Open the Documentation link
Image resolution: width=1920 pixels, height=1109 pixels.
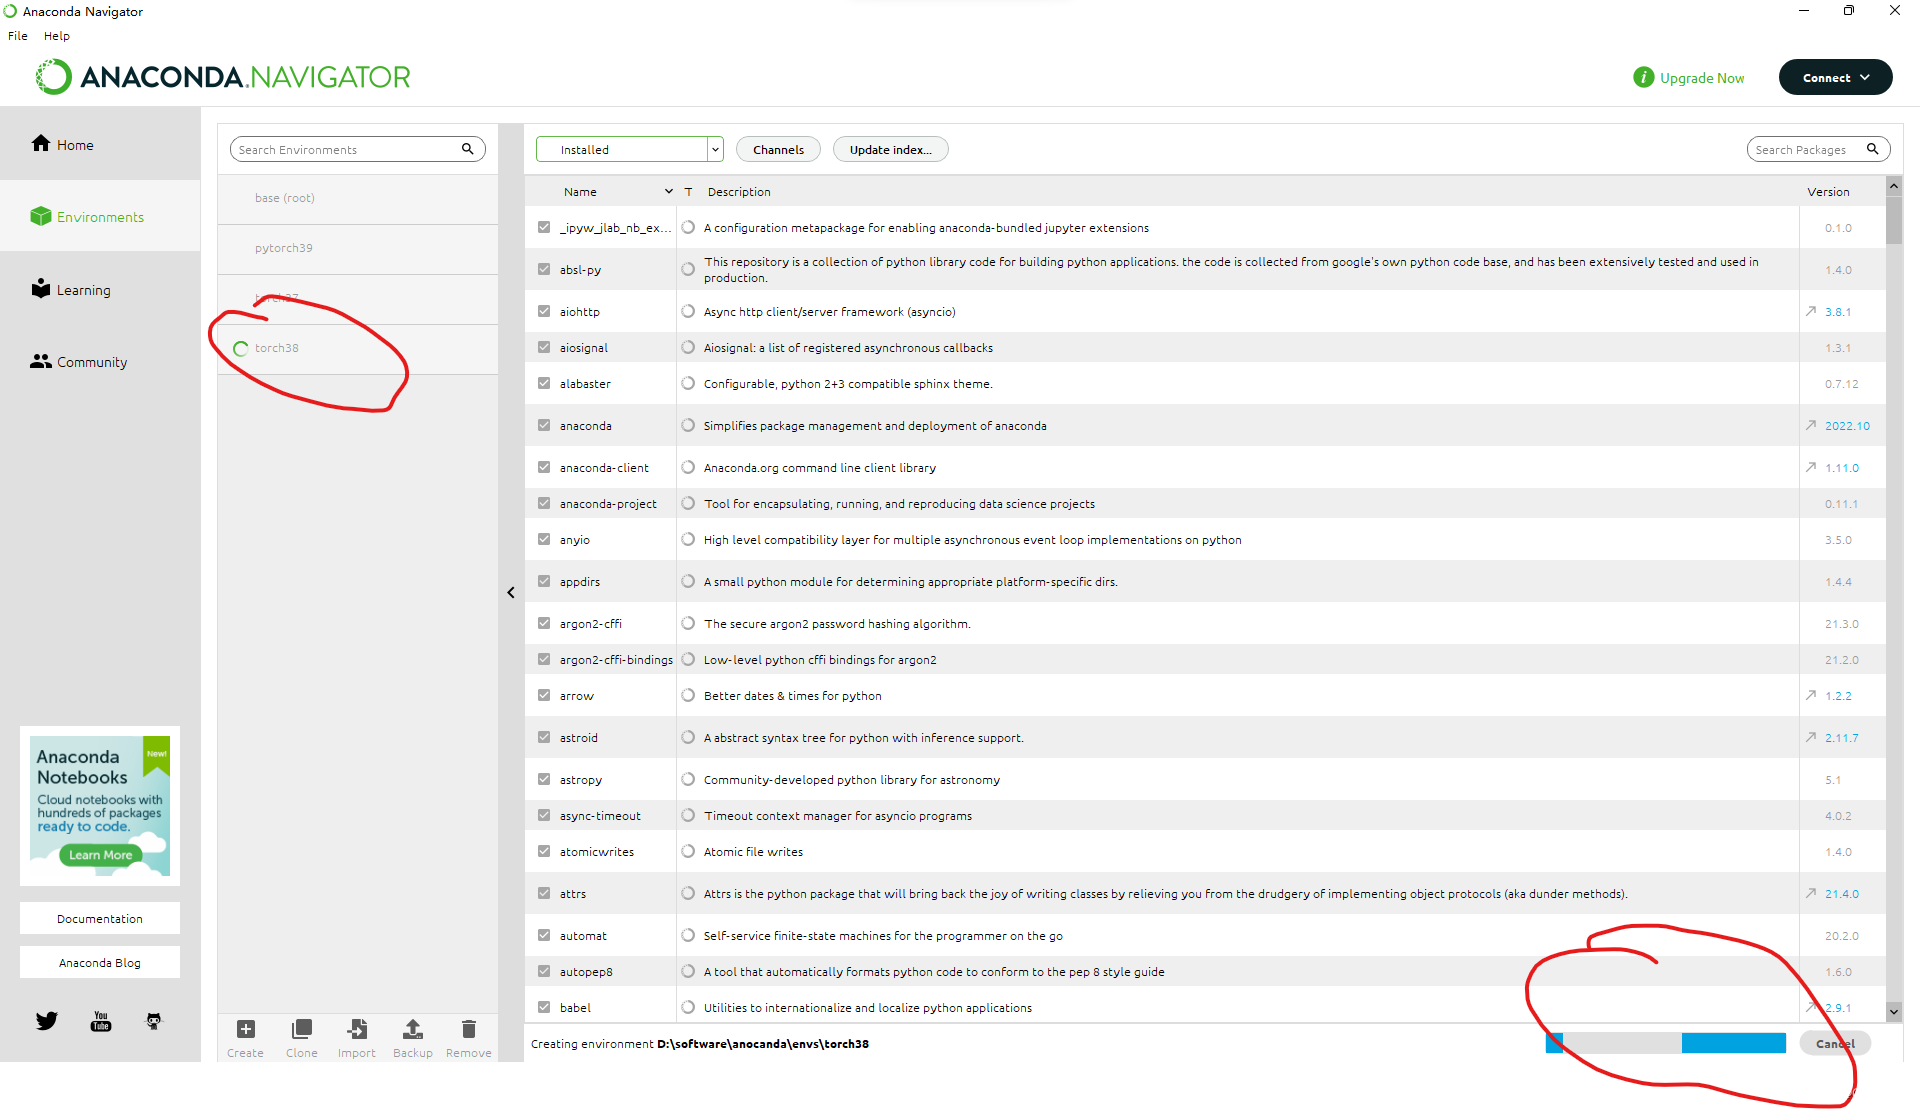pos(100,918)
